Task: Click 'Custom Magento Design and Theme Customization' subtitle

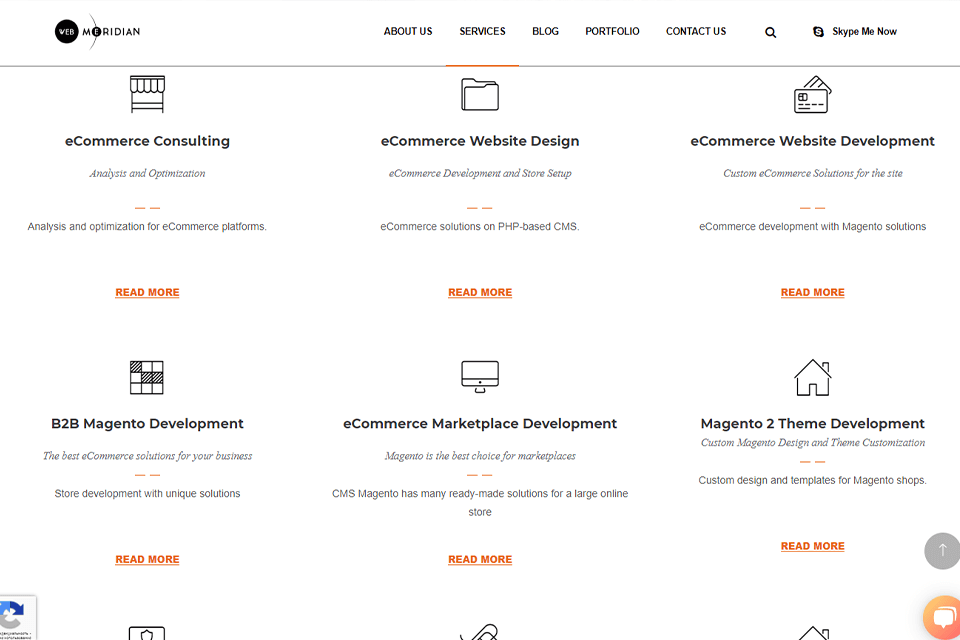Action: pyautogui.click(x=812, y=443)
